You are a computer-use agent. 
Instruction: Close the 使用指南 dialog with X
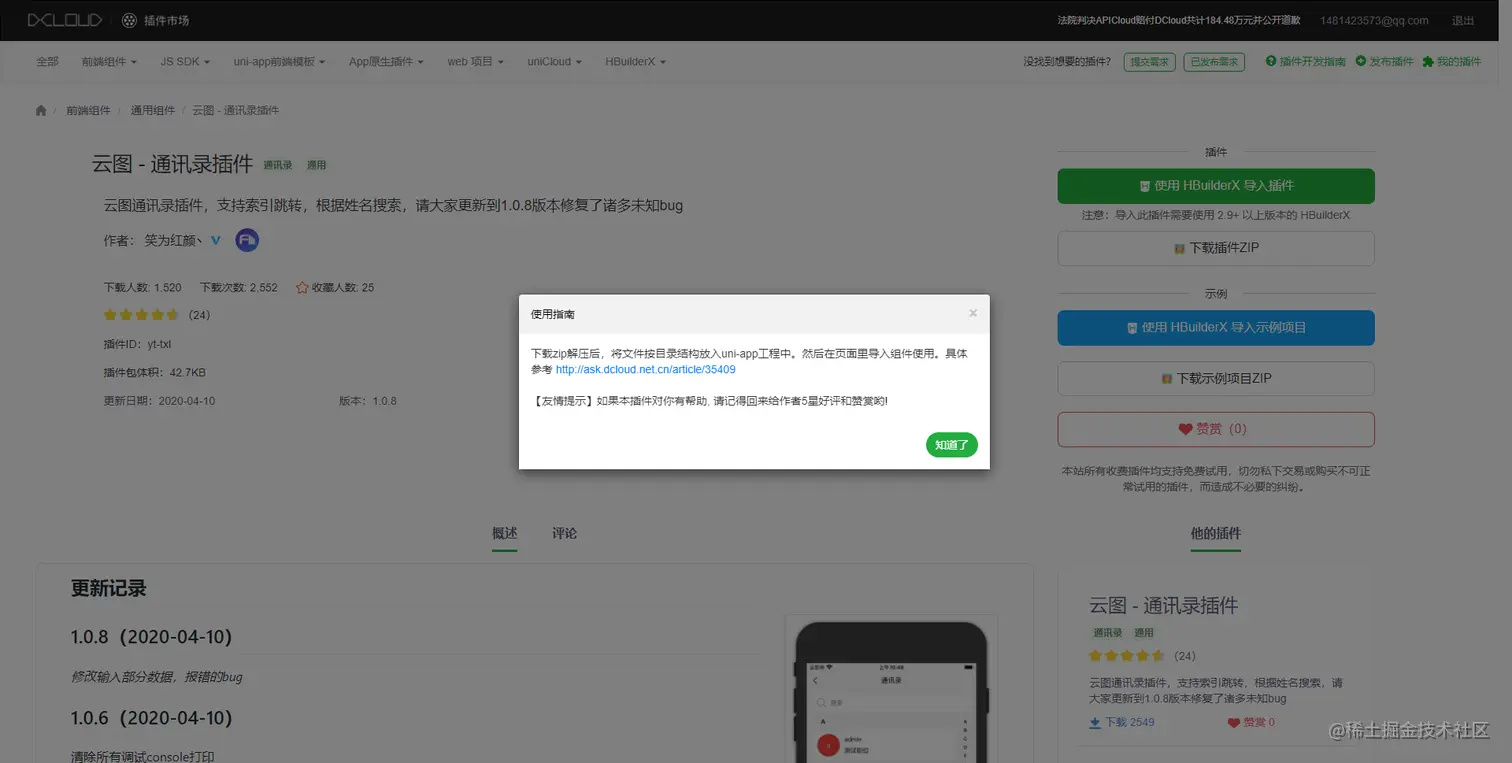(973, 313)
